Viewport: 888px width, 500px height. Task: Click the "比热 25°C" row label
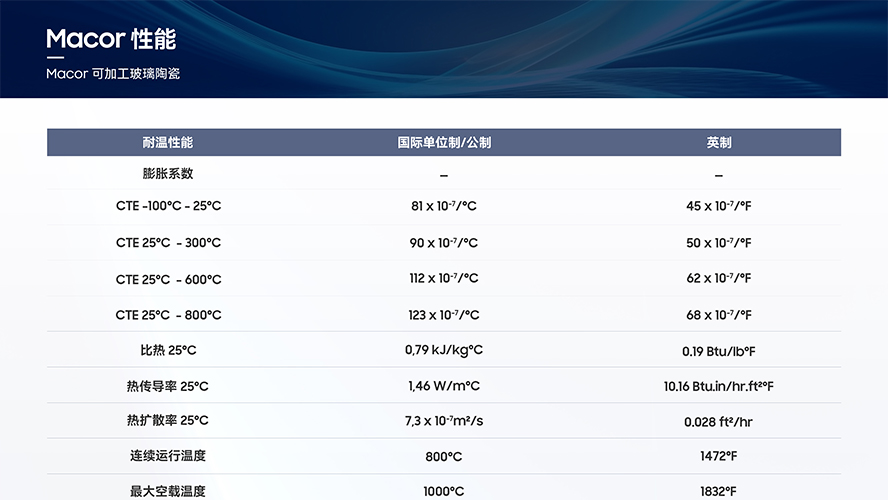tap(168, 351)
